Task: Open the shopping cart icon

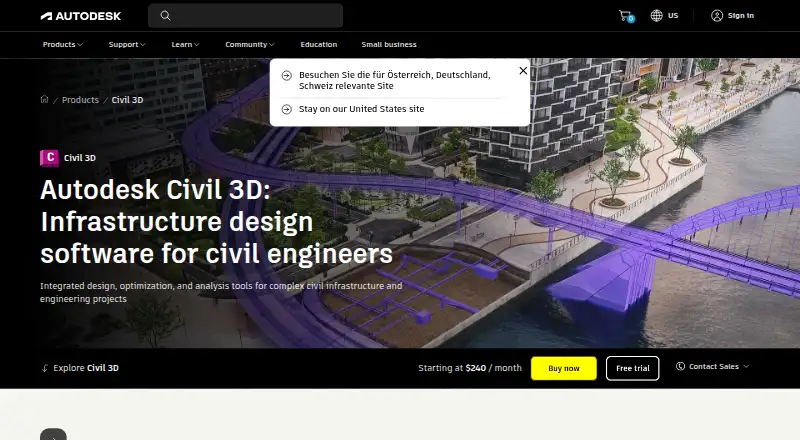Action: pyautogui.click(x=626, y=16)
